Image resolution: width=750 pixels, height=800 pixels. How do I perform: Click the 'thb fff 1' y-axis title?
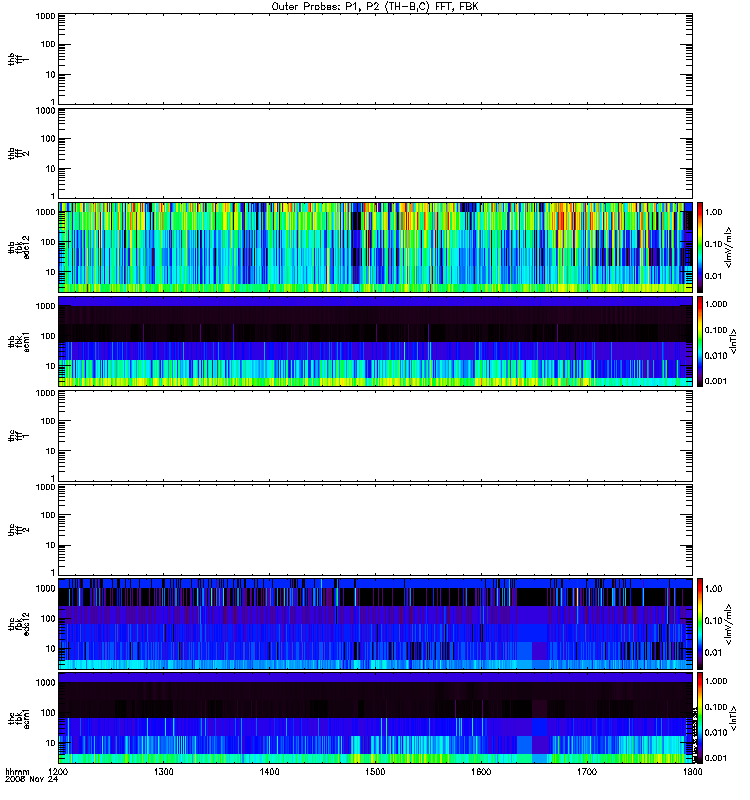(x=18, y=59)
